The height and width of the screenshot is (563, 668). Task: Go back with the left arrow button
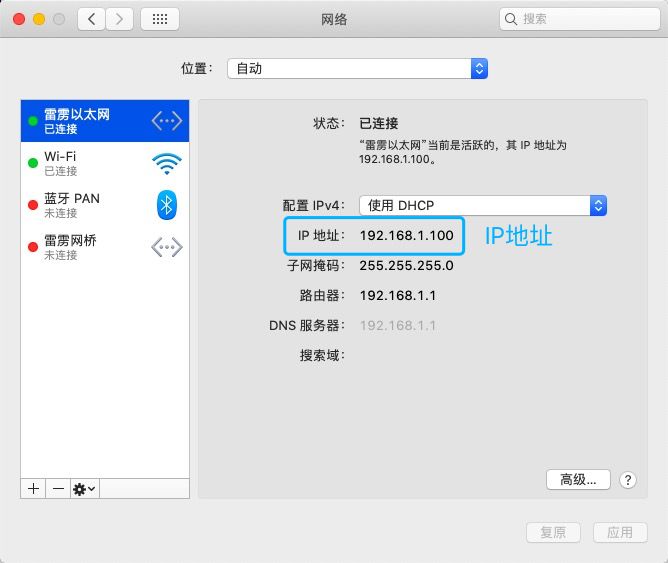[91, 19]
